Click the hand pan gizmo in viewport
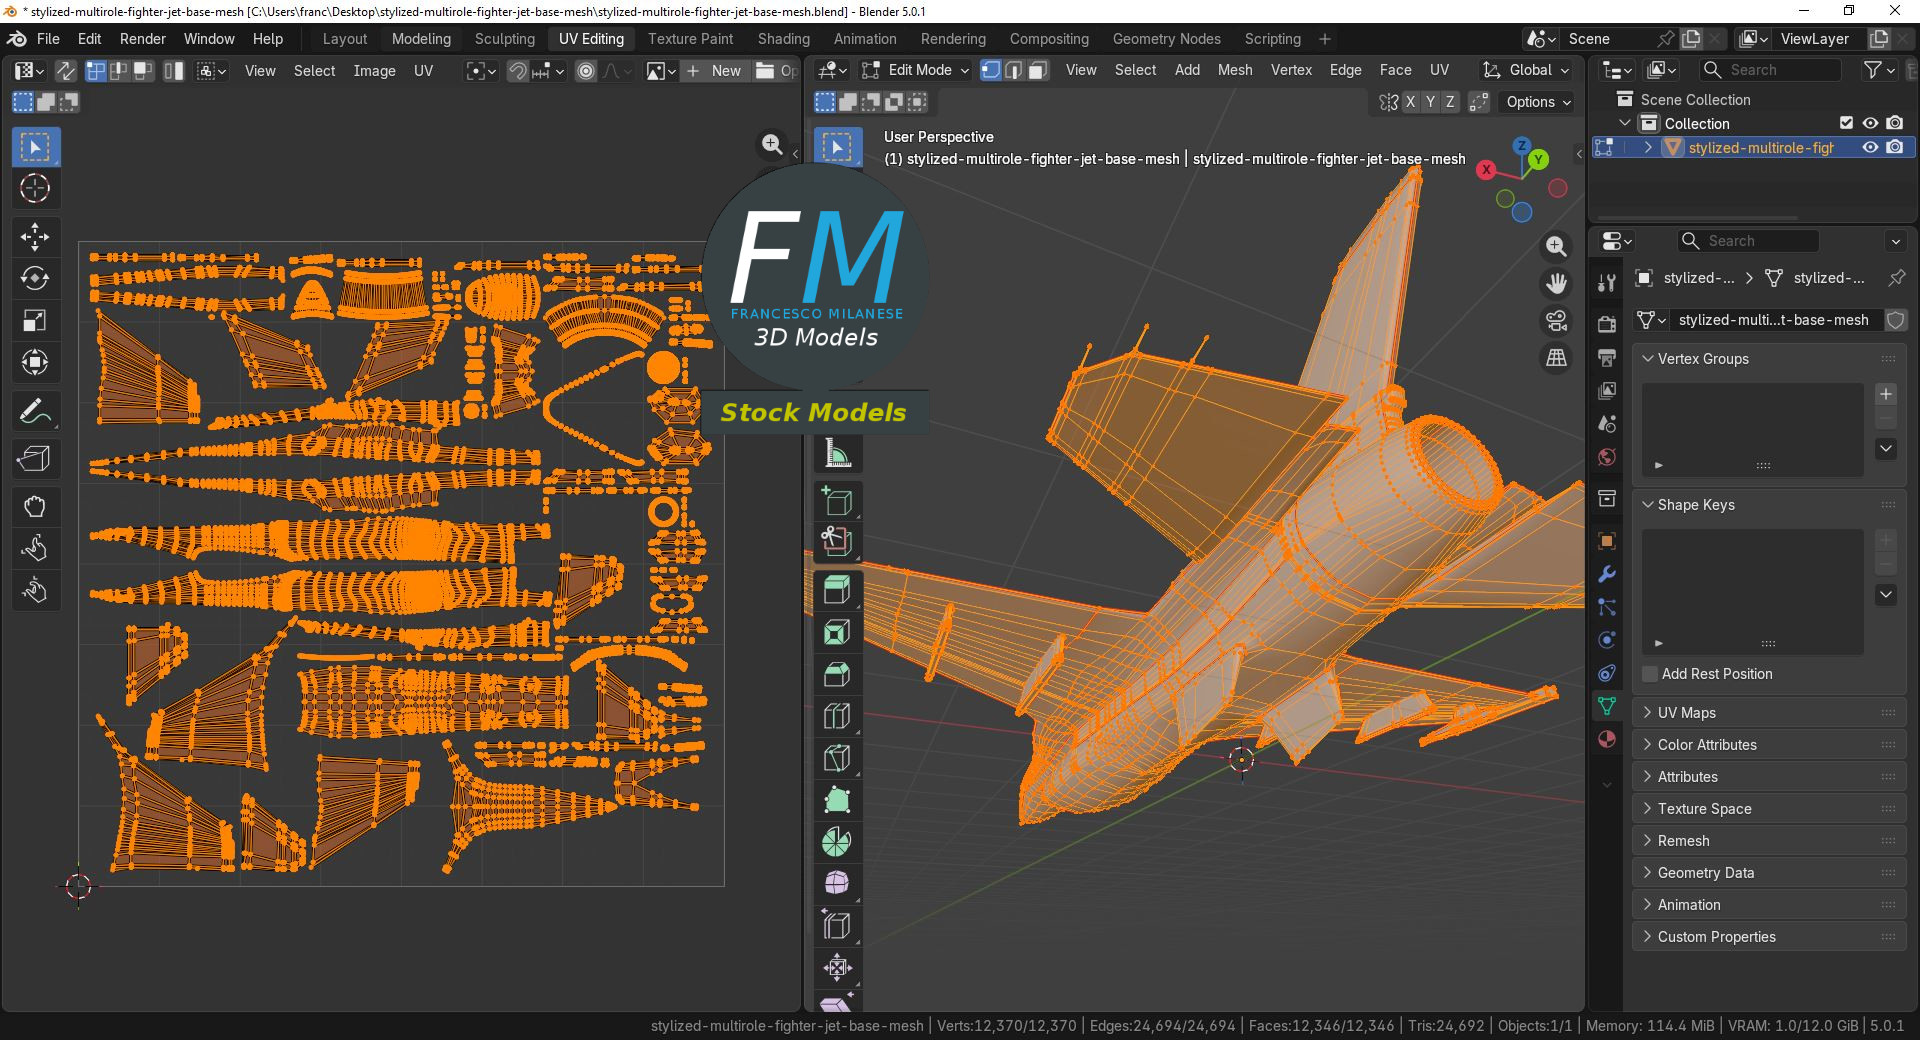Viewport: 1920px width, 1040px height. point(1556,284)
